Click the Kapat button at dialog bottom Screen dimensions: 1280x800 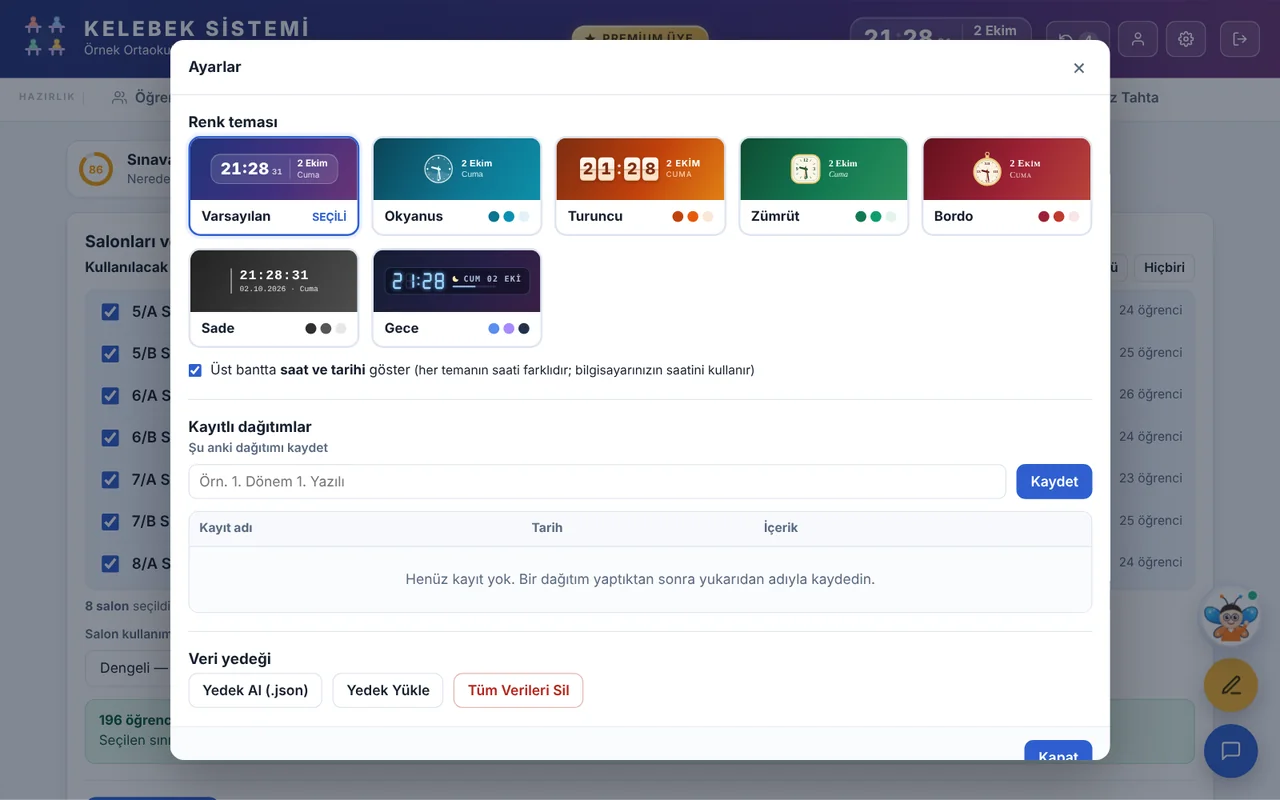pos(1058,750)
